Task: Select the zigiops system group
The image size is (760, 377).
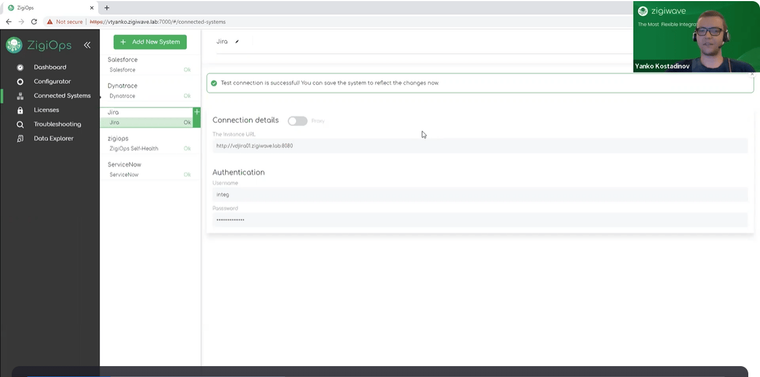Action: pyautogui.click(x=118, y=139)
